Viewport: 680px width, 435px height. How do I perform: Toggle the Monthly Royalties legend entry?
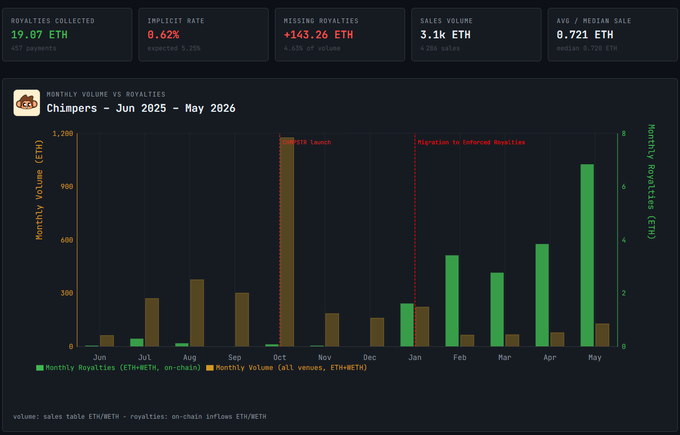click(118, 368)
